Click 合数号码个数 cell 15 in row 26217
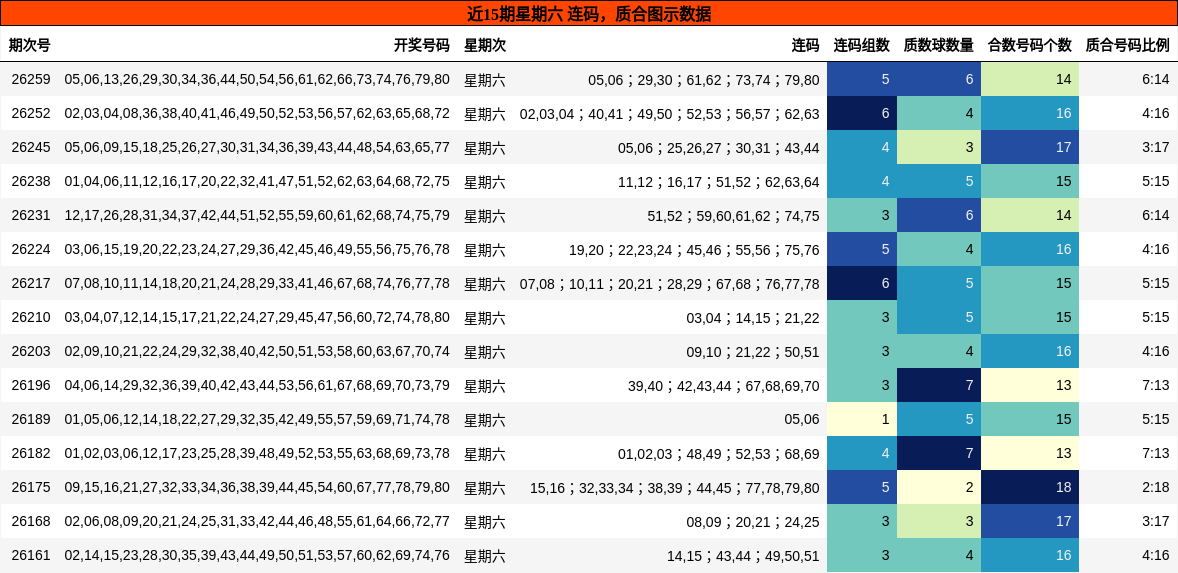 tap(1030, 284)
